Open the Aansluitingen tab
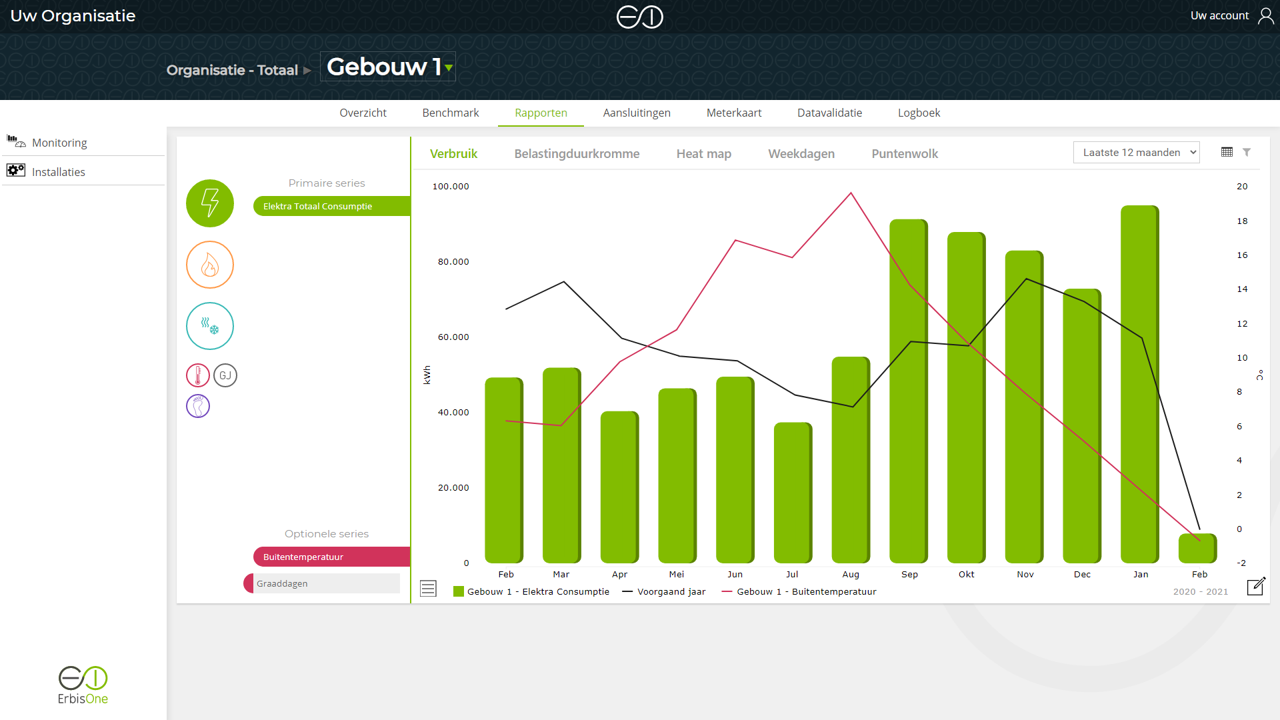1280x720 pixels. coord(636,113)
